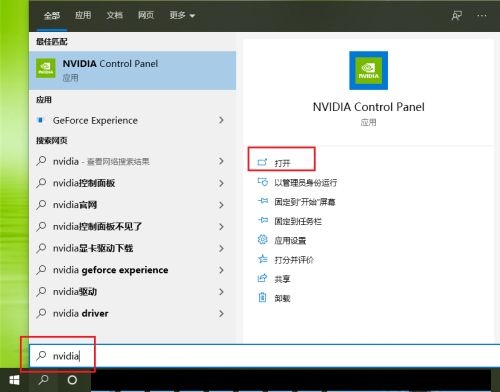Select the 全部 search tab
Screen dimensions: 500x392
pos(52,15)
